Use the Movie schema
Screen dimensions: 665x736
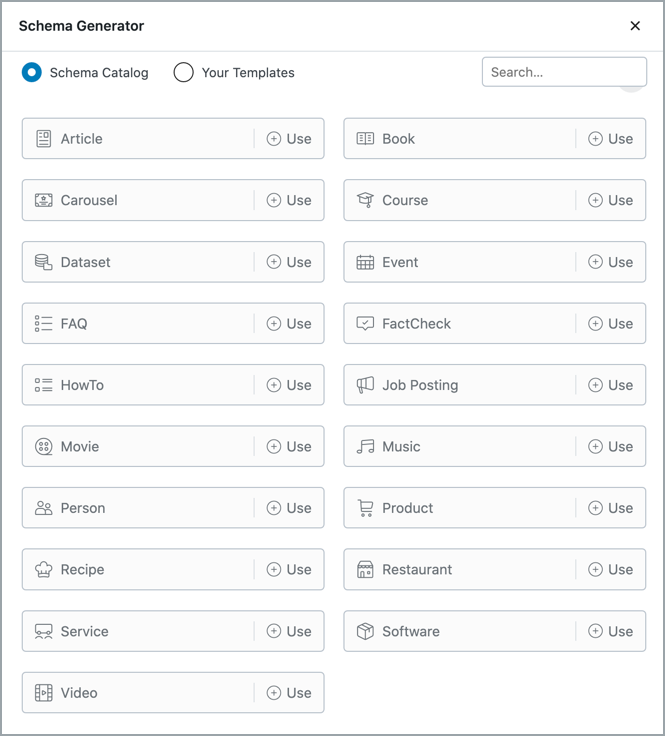289,446
